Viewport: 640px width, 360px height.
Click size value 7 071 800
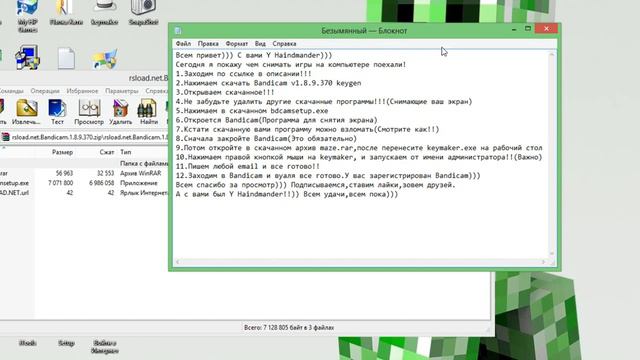click(x=60, y=183)
